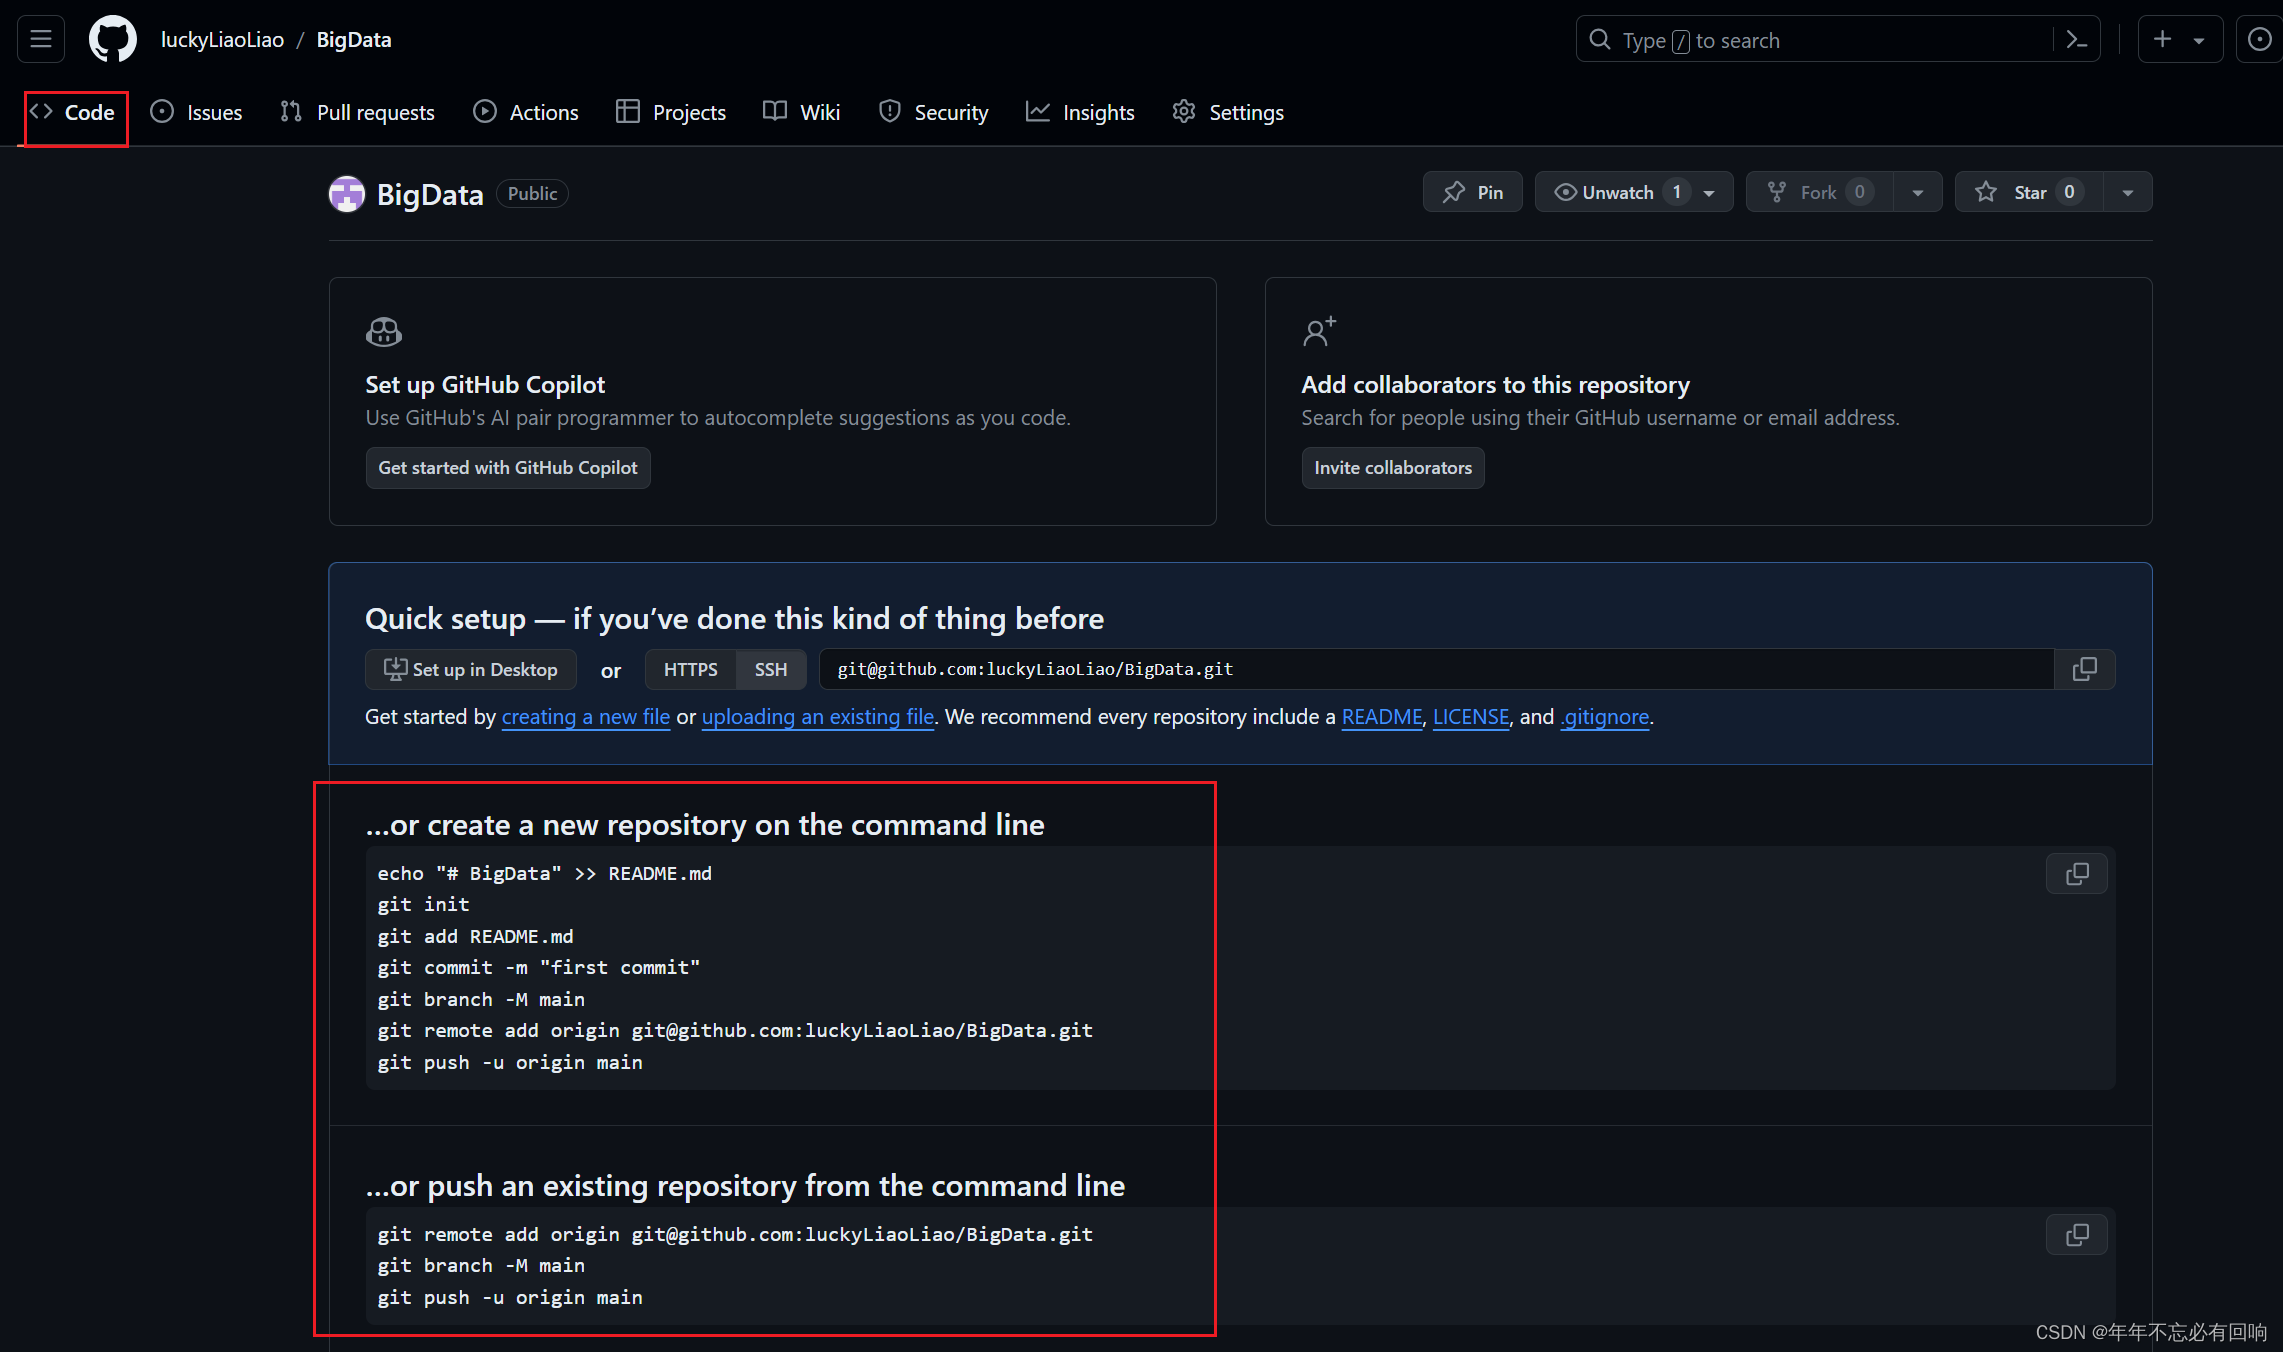Open repository Settings tab
Image resolution: width=2283 pixels, height=1352 pixels.
click(1228, 112)
